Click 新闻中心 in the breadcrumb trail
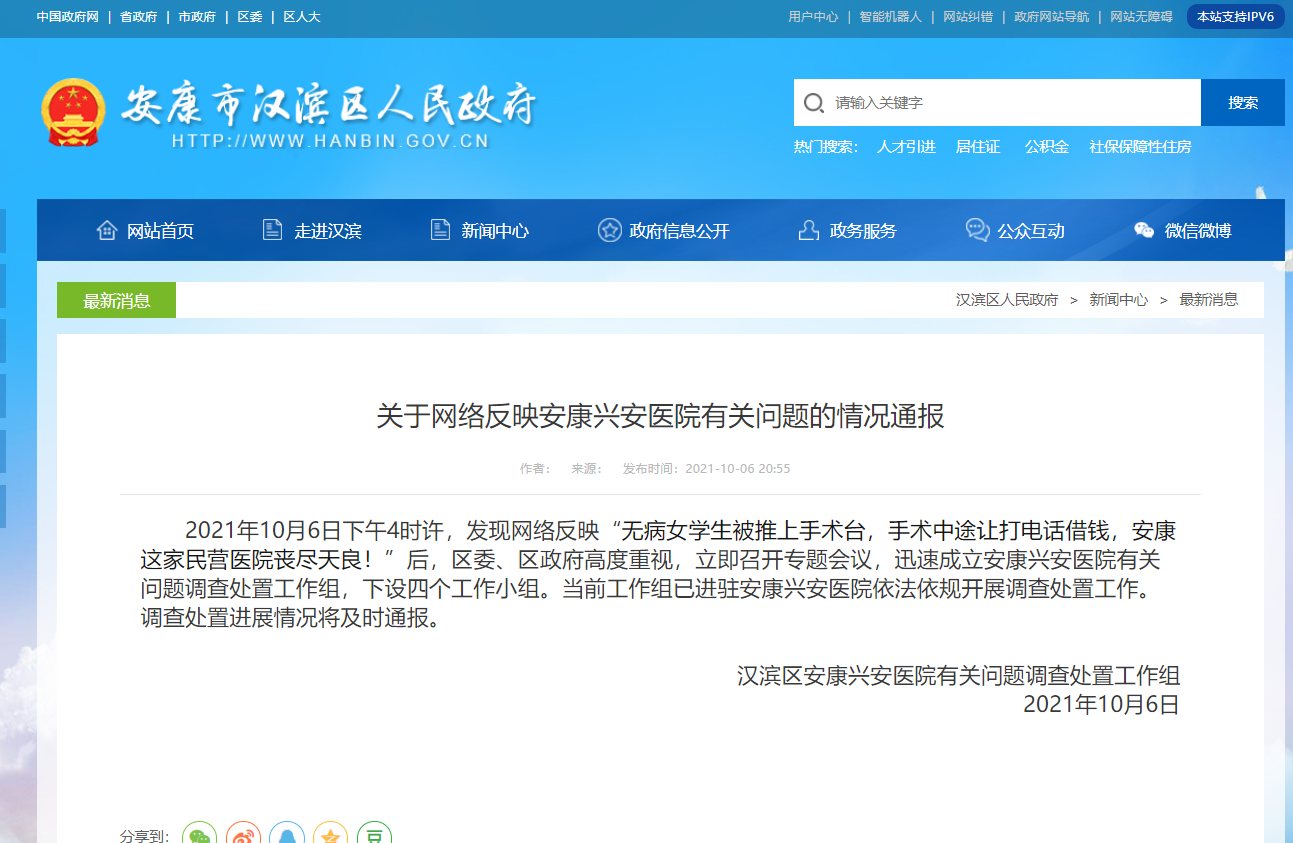Viewport: 1293px width, 843px height. 1118,300
